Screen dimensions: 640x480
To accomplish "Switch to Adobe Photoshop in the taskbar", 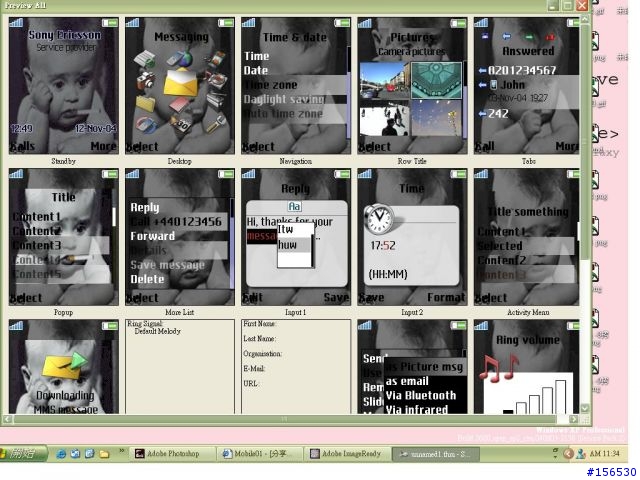I will [x=173, y=454].
